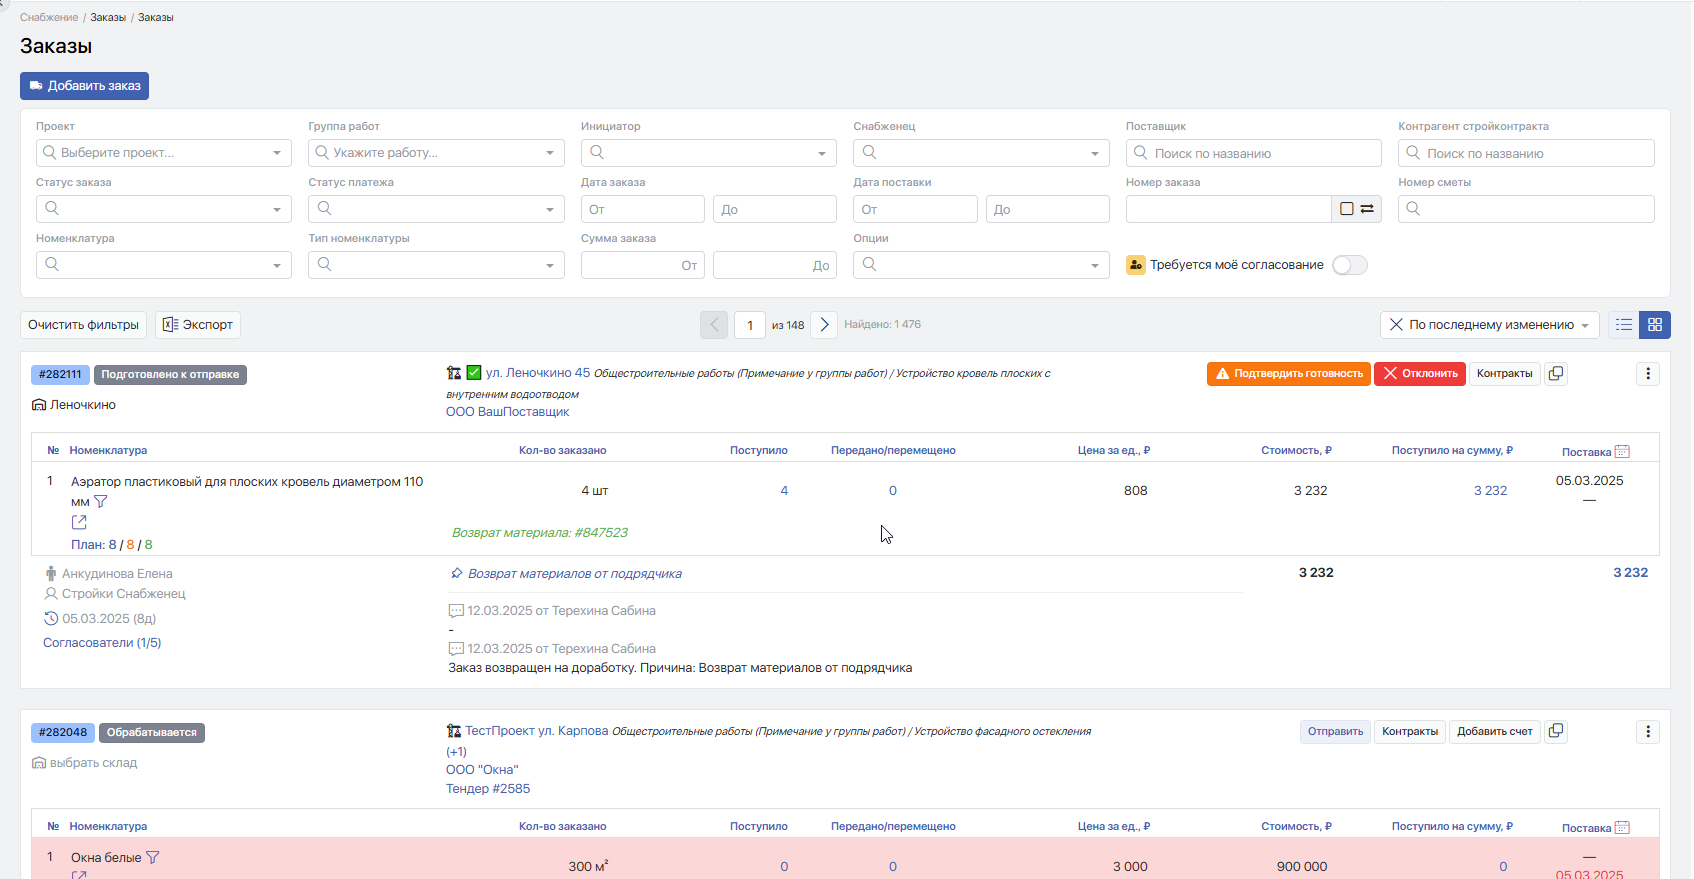The width and height of the screenshot is (1694, 879).
Task: Open sort dropdown По последнему изменению
Action: pyautogui.click(x=1490, y=325)
